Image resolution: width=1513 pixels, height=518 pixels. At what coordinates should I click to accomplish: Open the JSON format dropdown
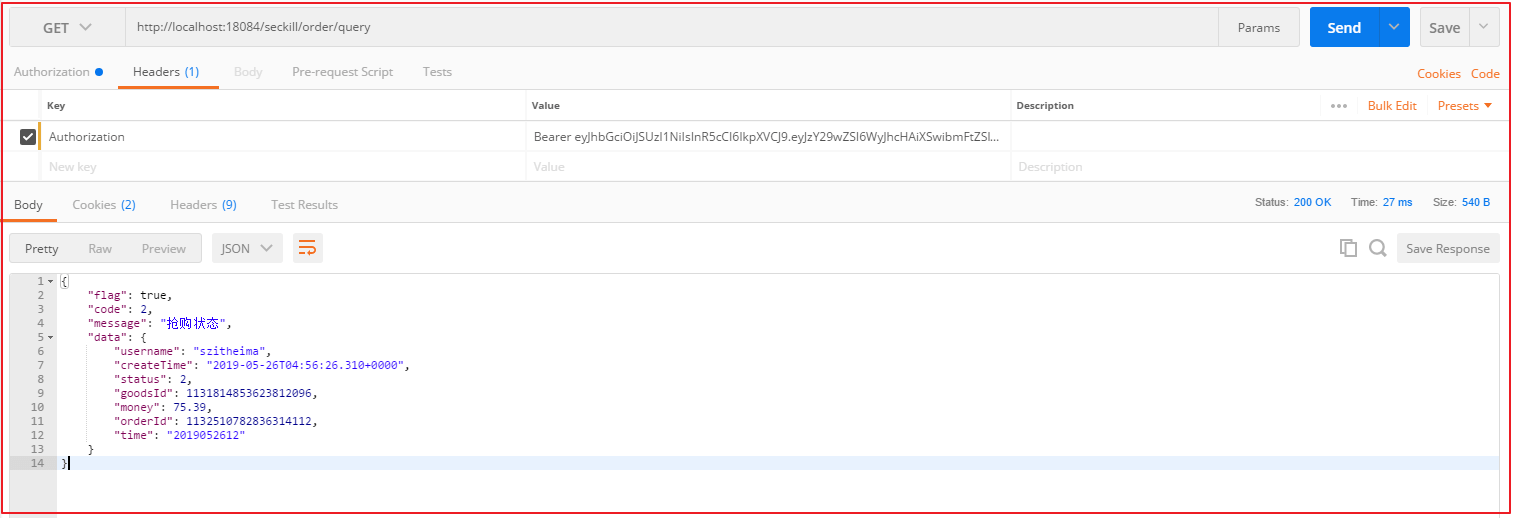[247, 249]
